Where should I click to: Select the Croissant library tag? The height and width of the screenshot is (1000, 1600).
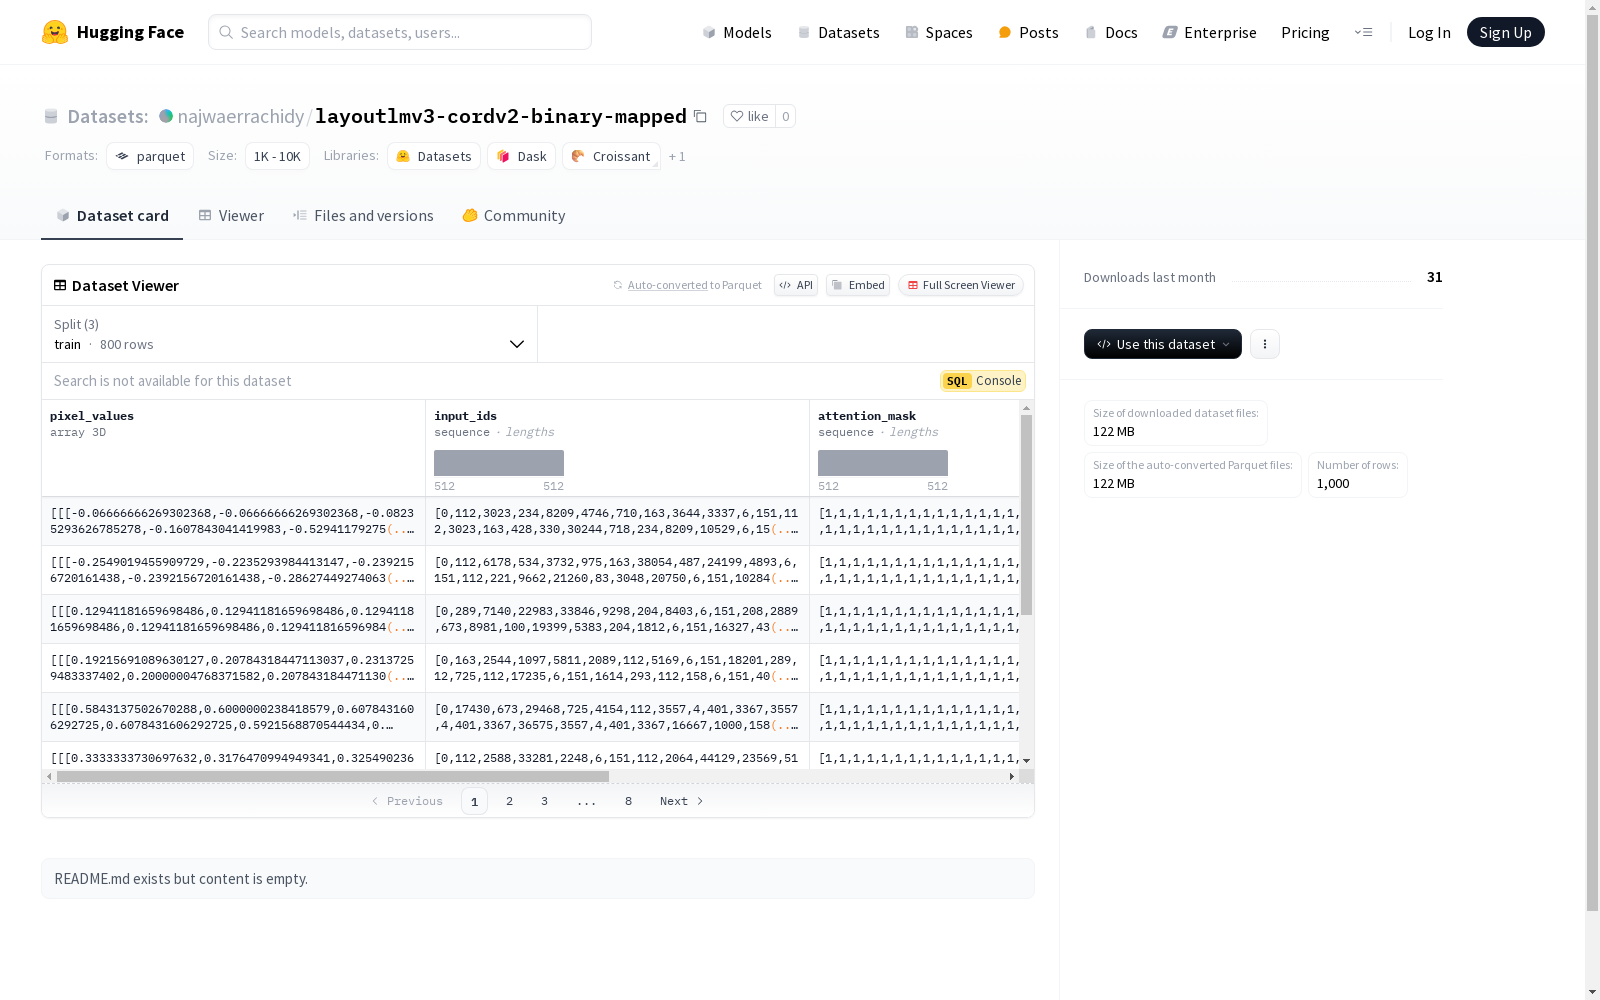611,156
